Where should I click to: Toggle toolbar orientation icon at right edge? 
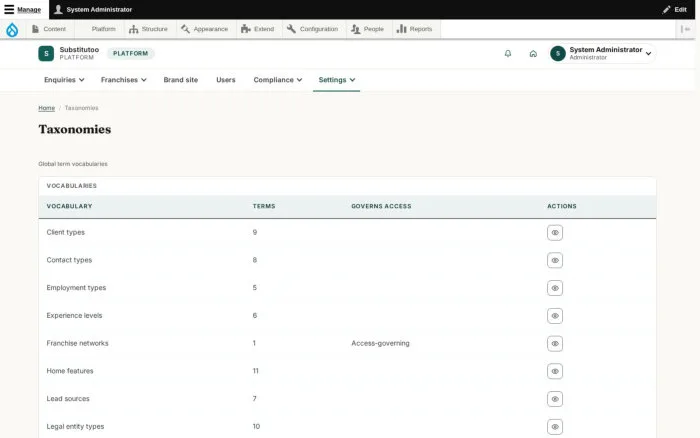pos(685,29)
